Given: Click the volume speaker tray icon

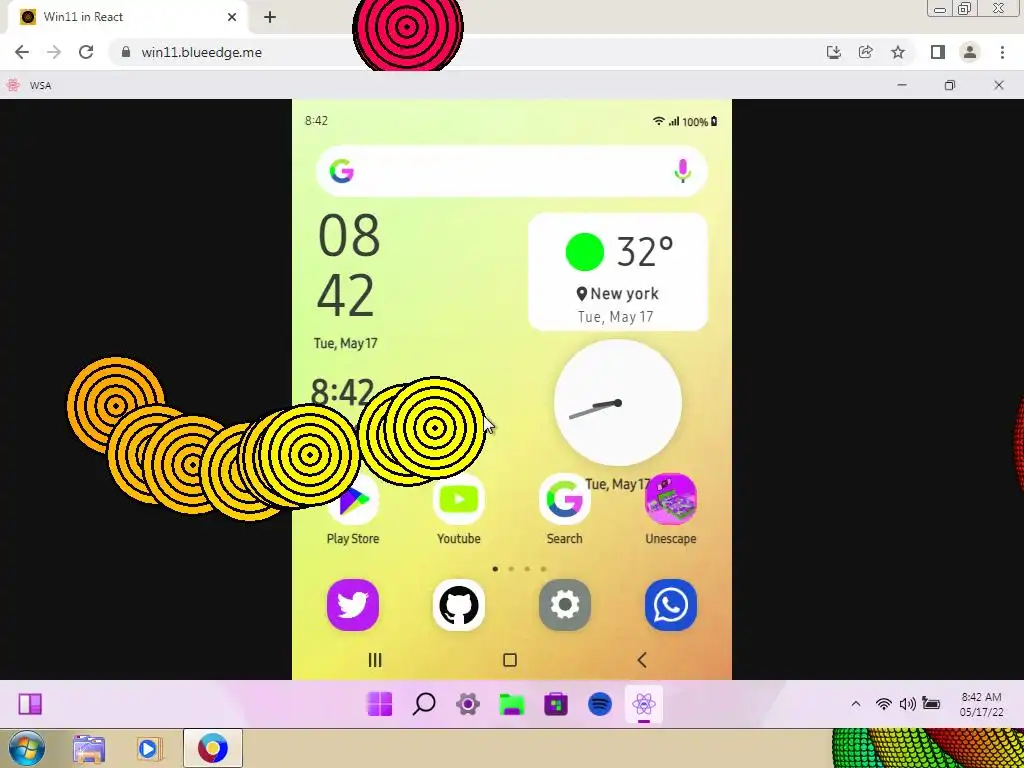Looking at the screenshot, I should [x=907, y=704].
